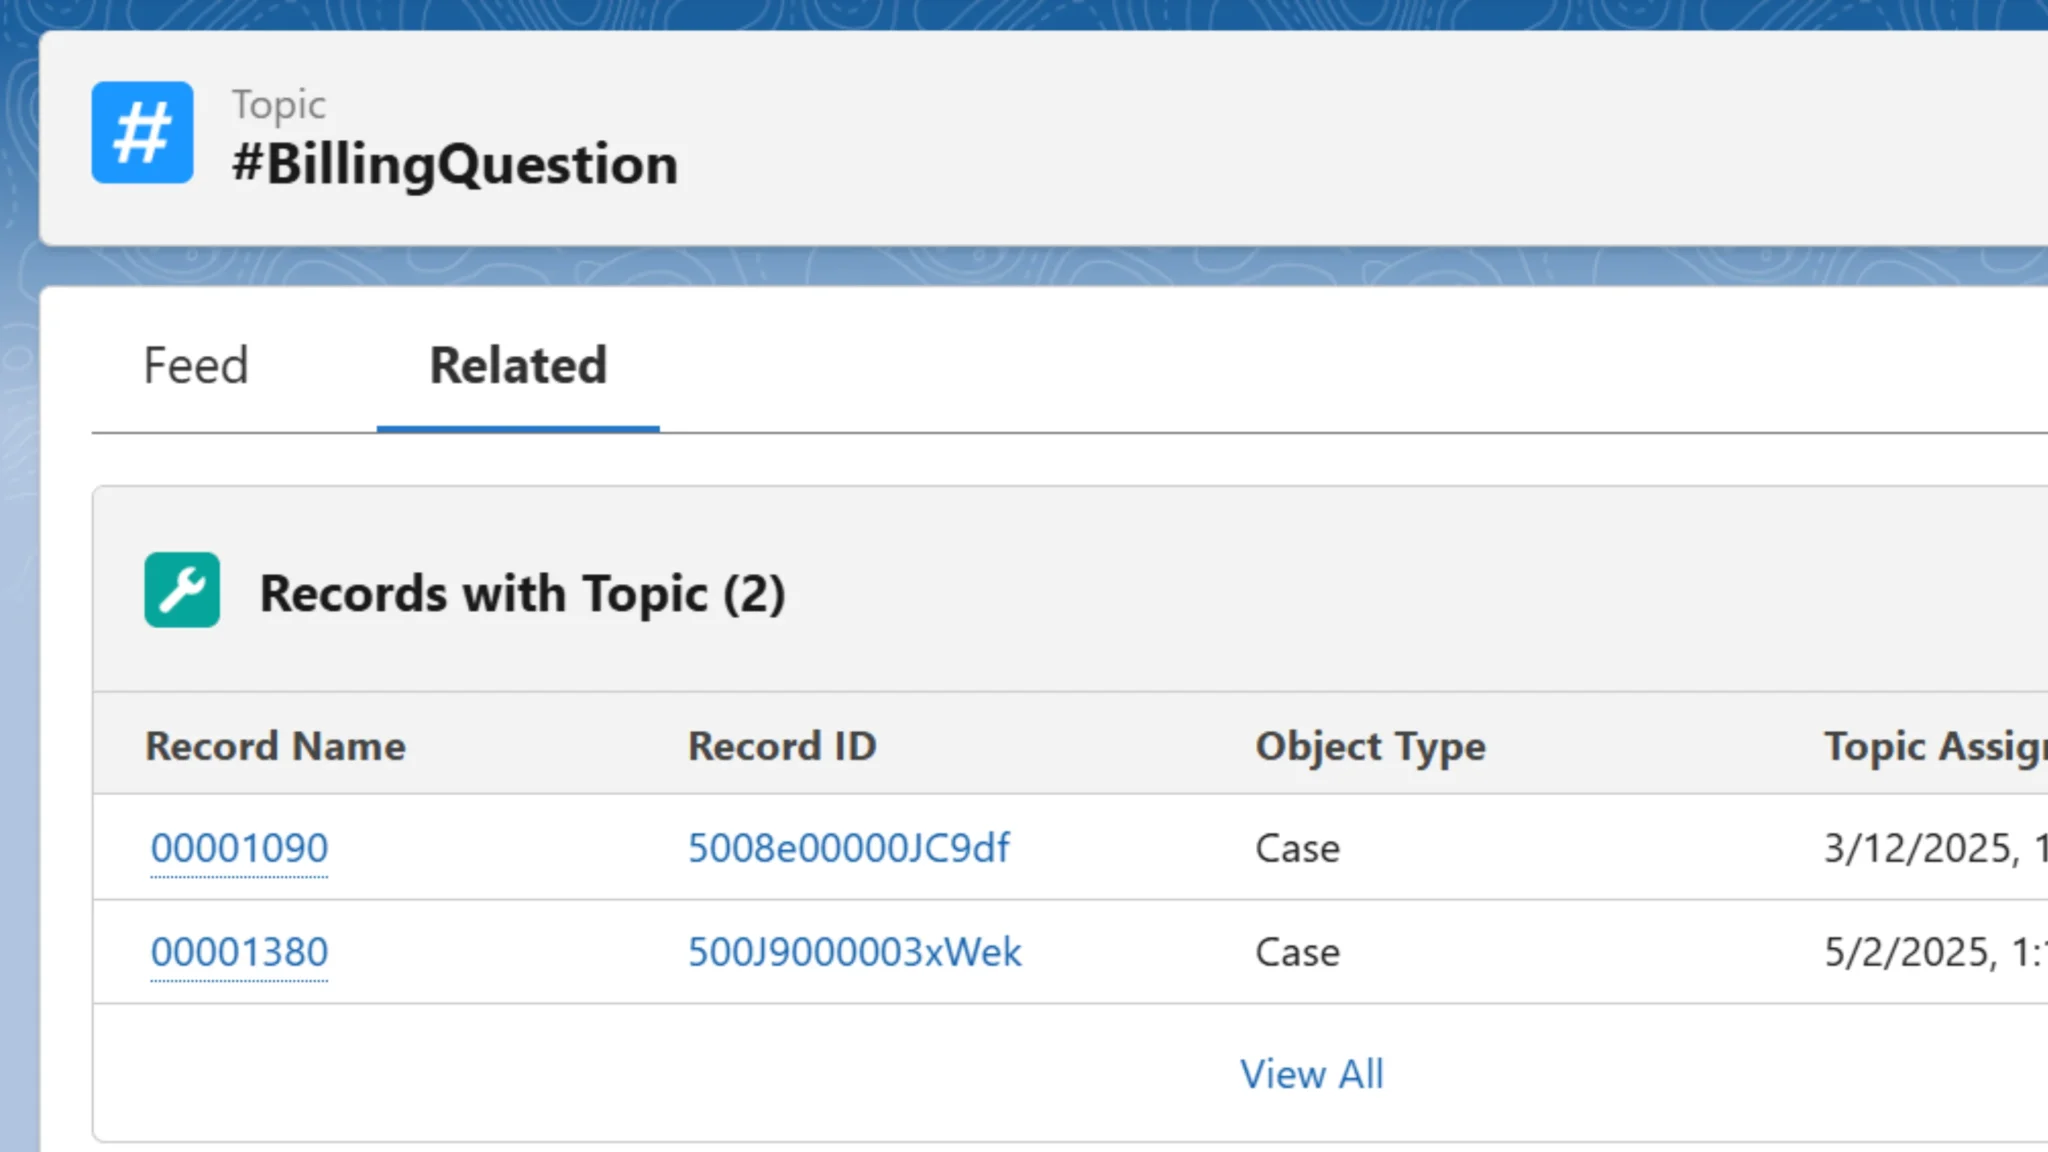
Task: Click the small Topic label above title
Action: point(279,105)
